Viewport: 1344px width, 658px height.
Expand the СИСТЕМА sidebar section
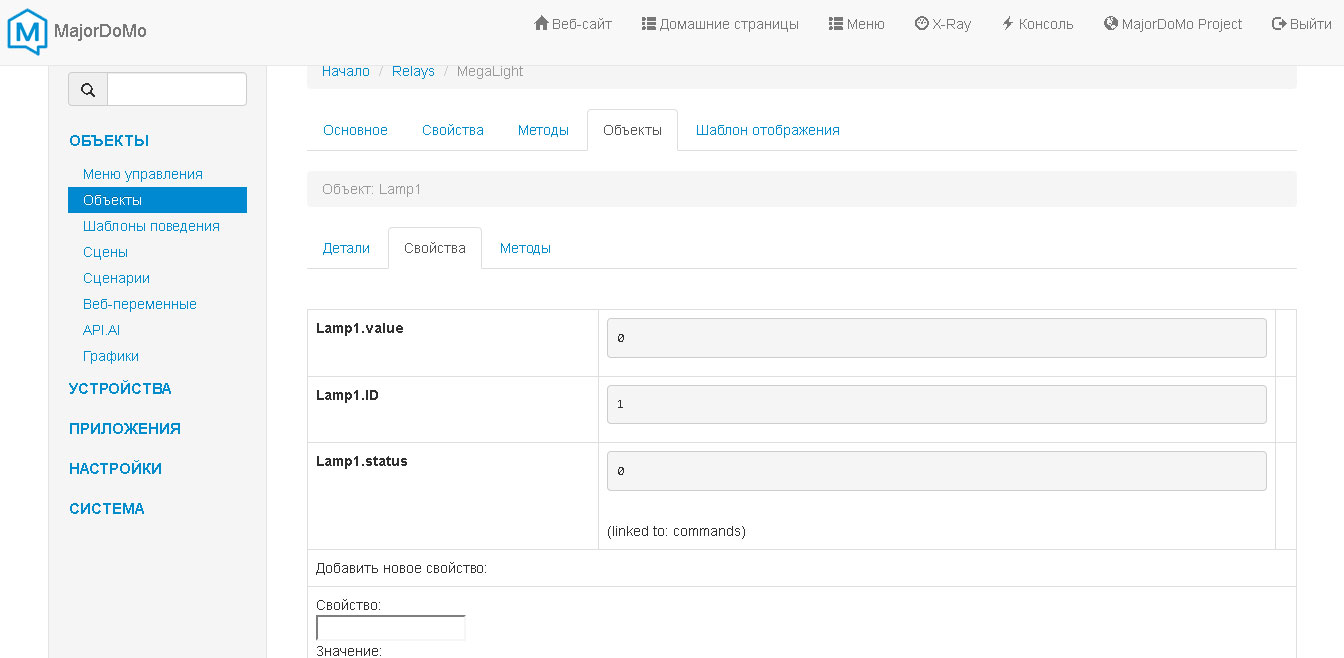107,509
